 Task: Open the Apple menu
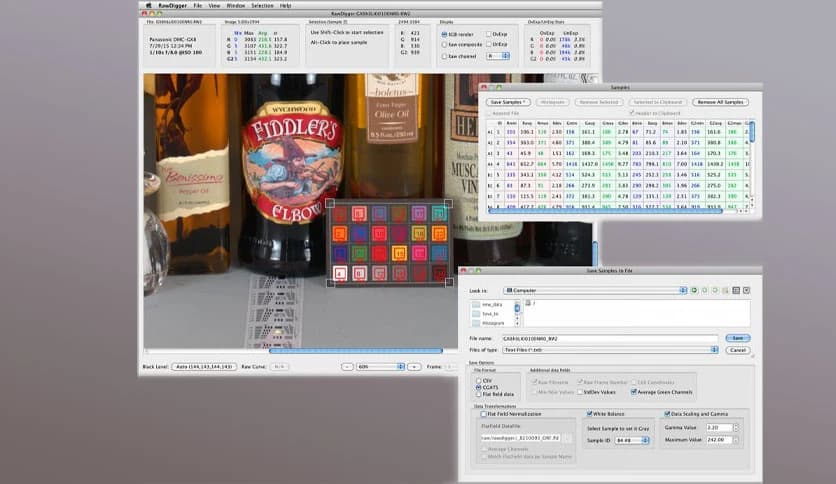pos(149,5)
